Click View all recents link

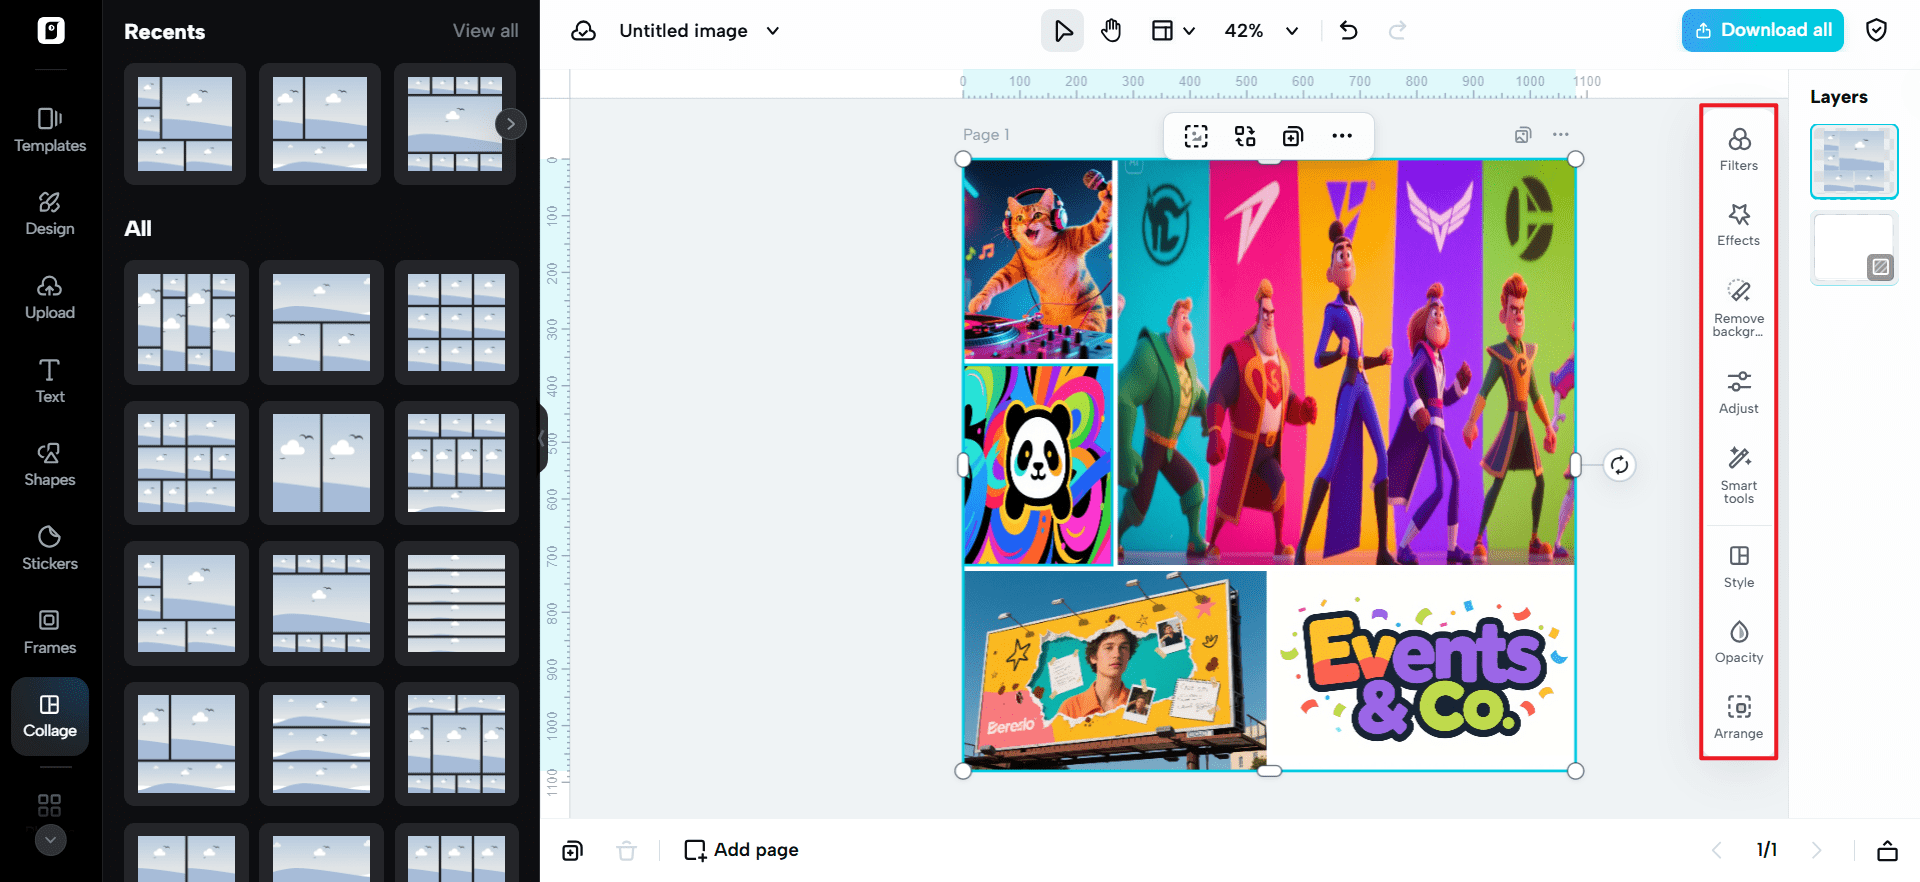pos(485,31)
